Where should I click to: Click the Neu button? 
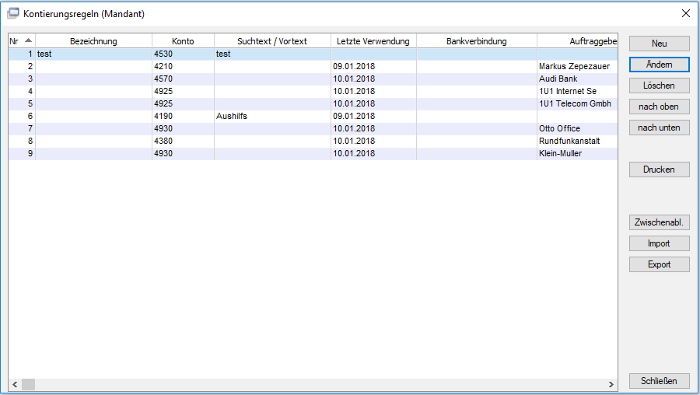(659, 44)
